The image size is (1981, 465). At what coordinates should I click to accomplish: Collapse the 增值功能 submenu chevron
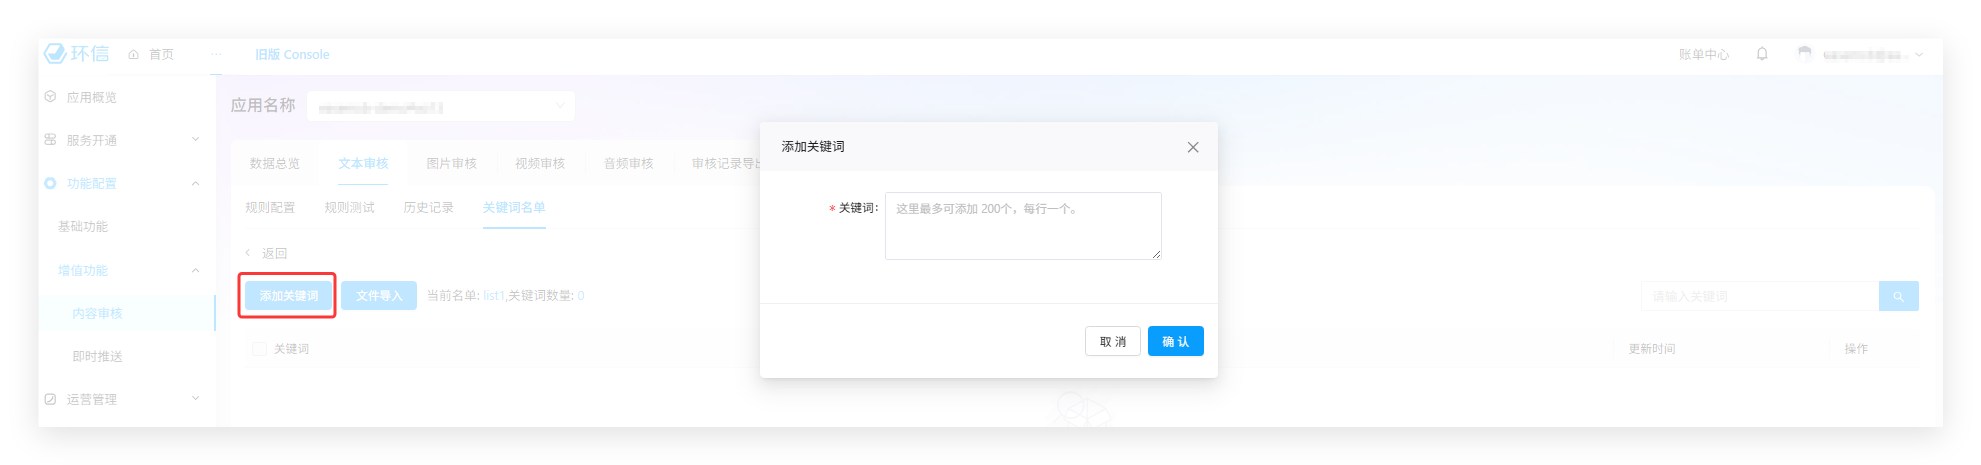pos(195,270)
